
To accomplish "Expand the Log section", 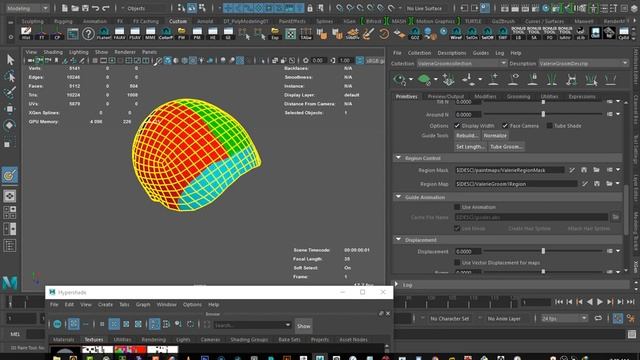I will 396,284.
